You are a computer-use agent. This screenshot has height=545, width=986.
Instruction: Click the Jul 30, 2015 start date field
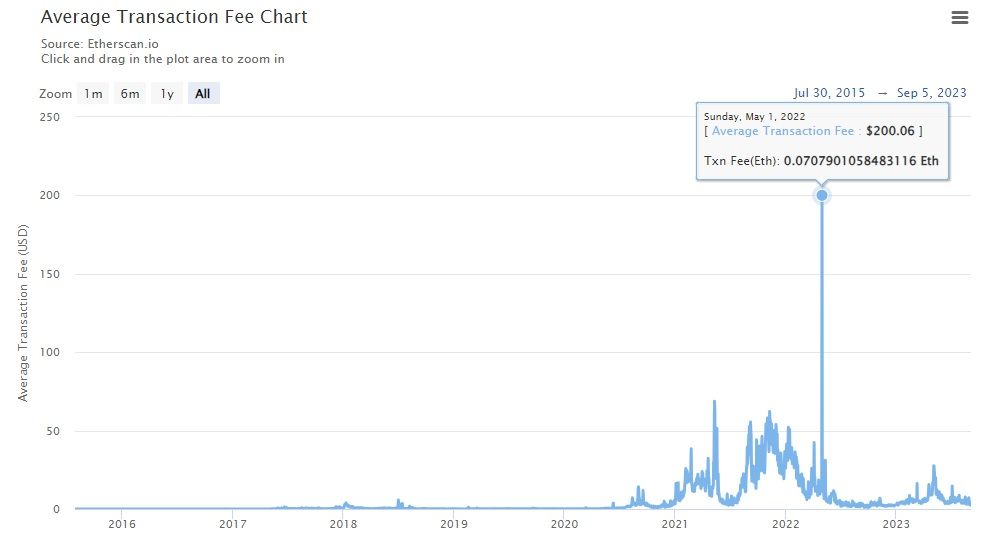pos(829,93)
